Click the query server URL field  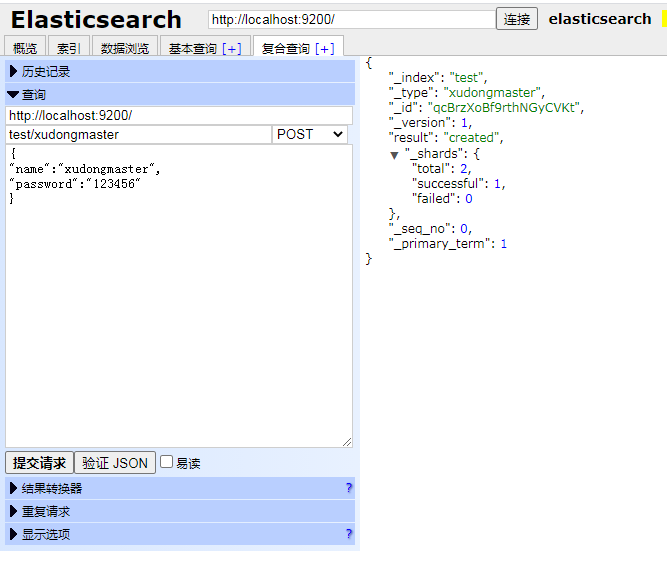(x=179, y=115)
